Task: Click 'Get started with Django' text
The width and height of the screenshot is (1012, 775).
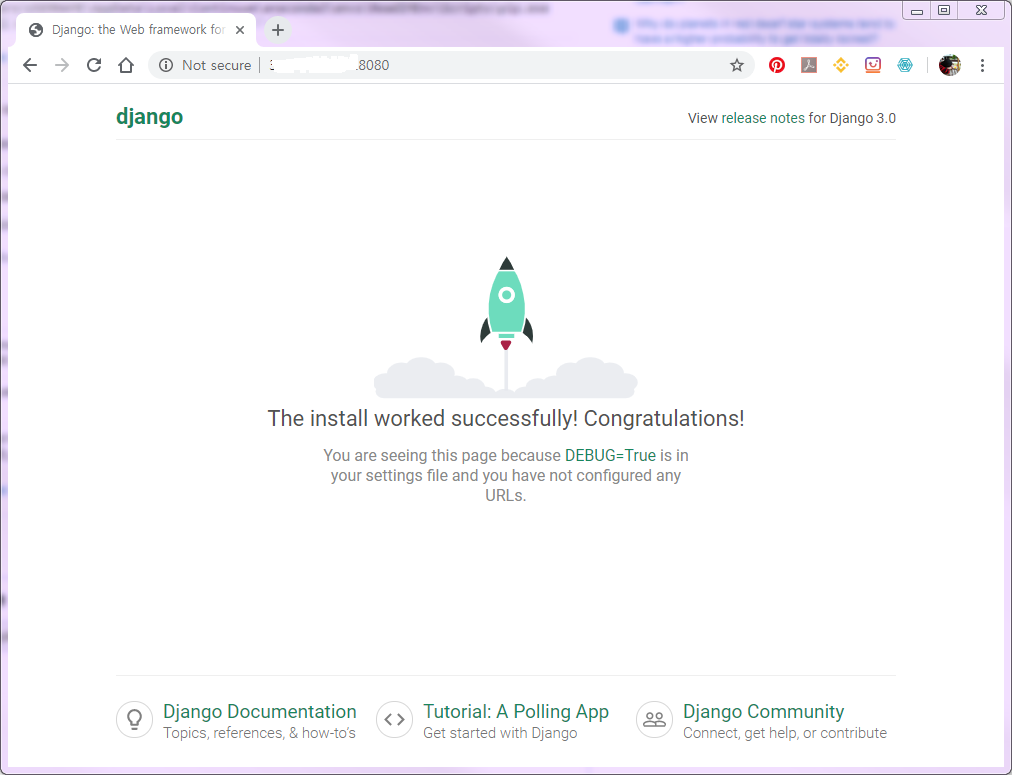Action: (500, 733)
